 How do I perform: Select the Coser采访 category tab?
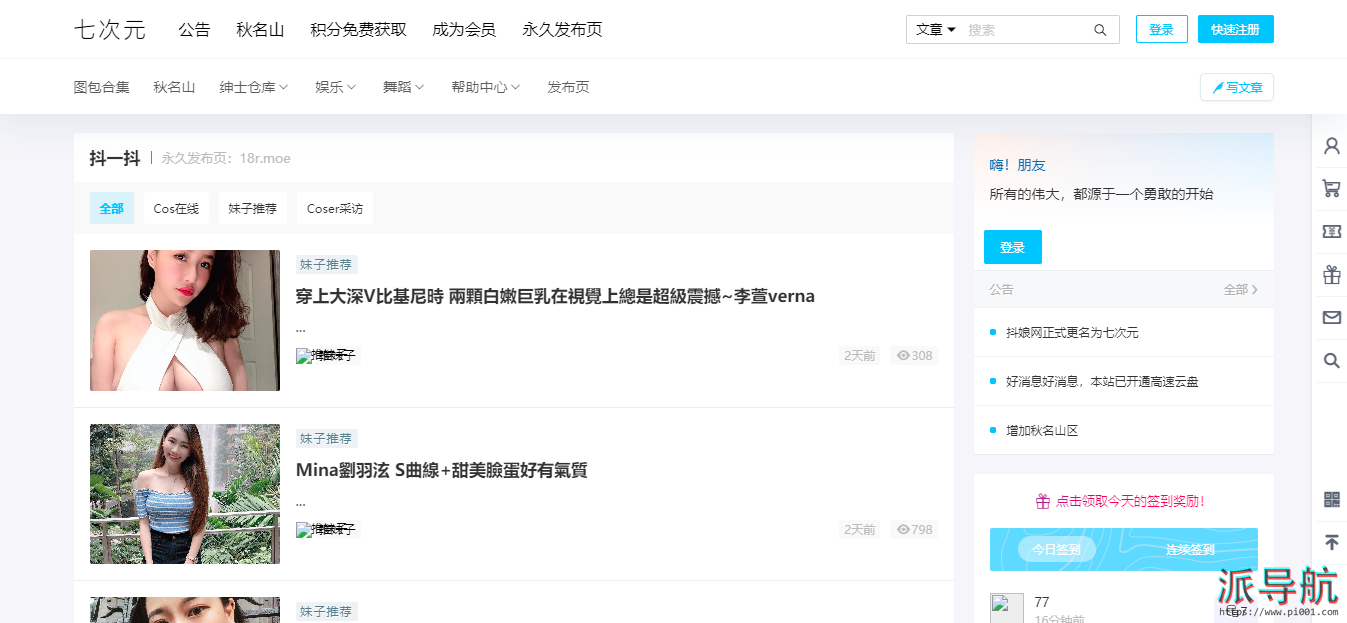335,208
